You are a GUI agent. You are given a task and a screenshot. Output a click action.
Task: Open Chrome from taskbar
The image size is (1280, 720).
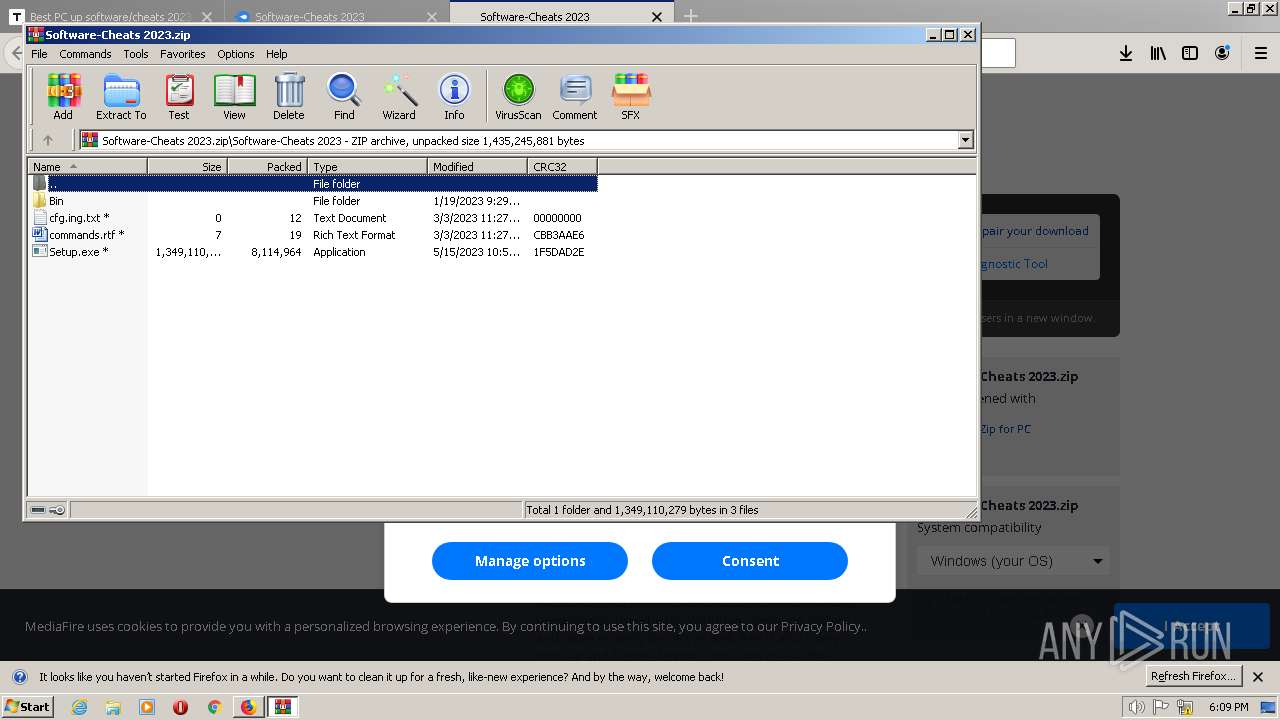[x=214, y=707]
